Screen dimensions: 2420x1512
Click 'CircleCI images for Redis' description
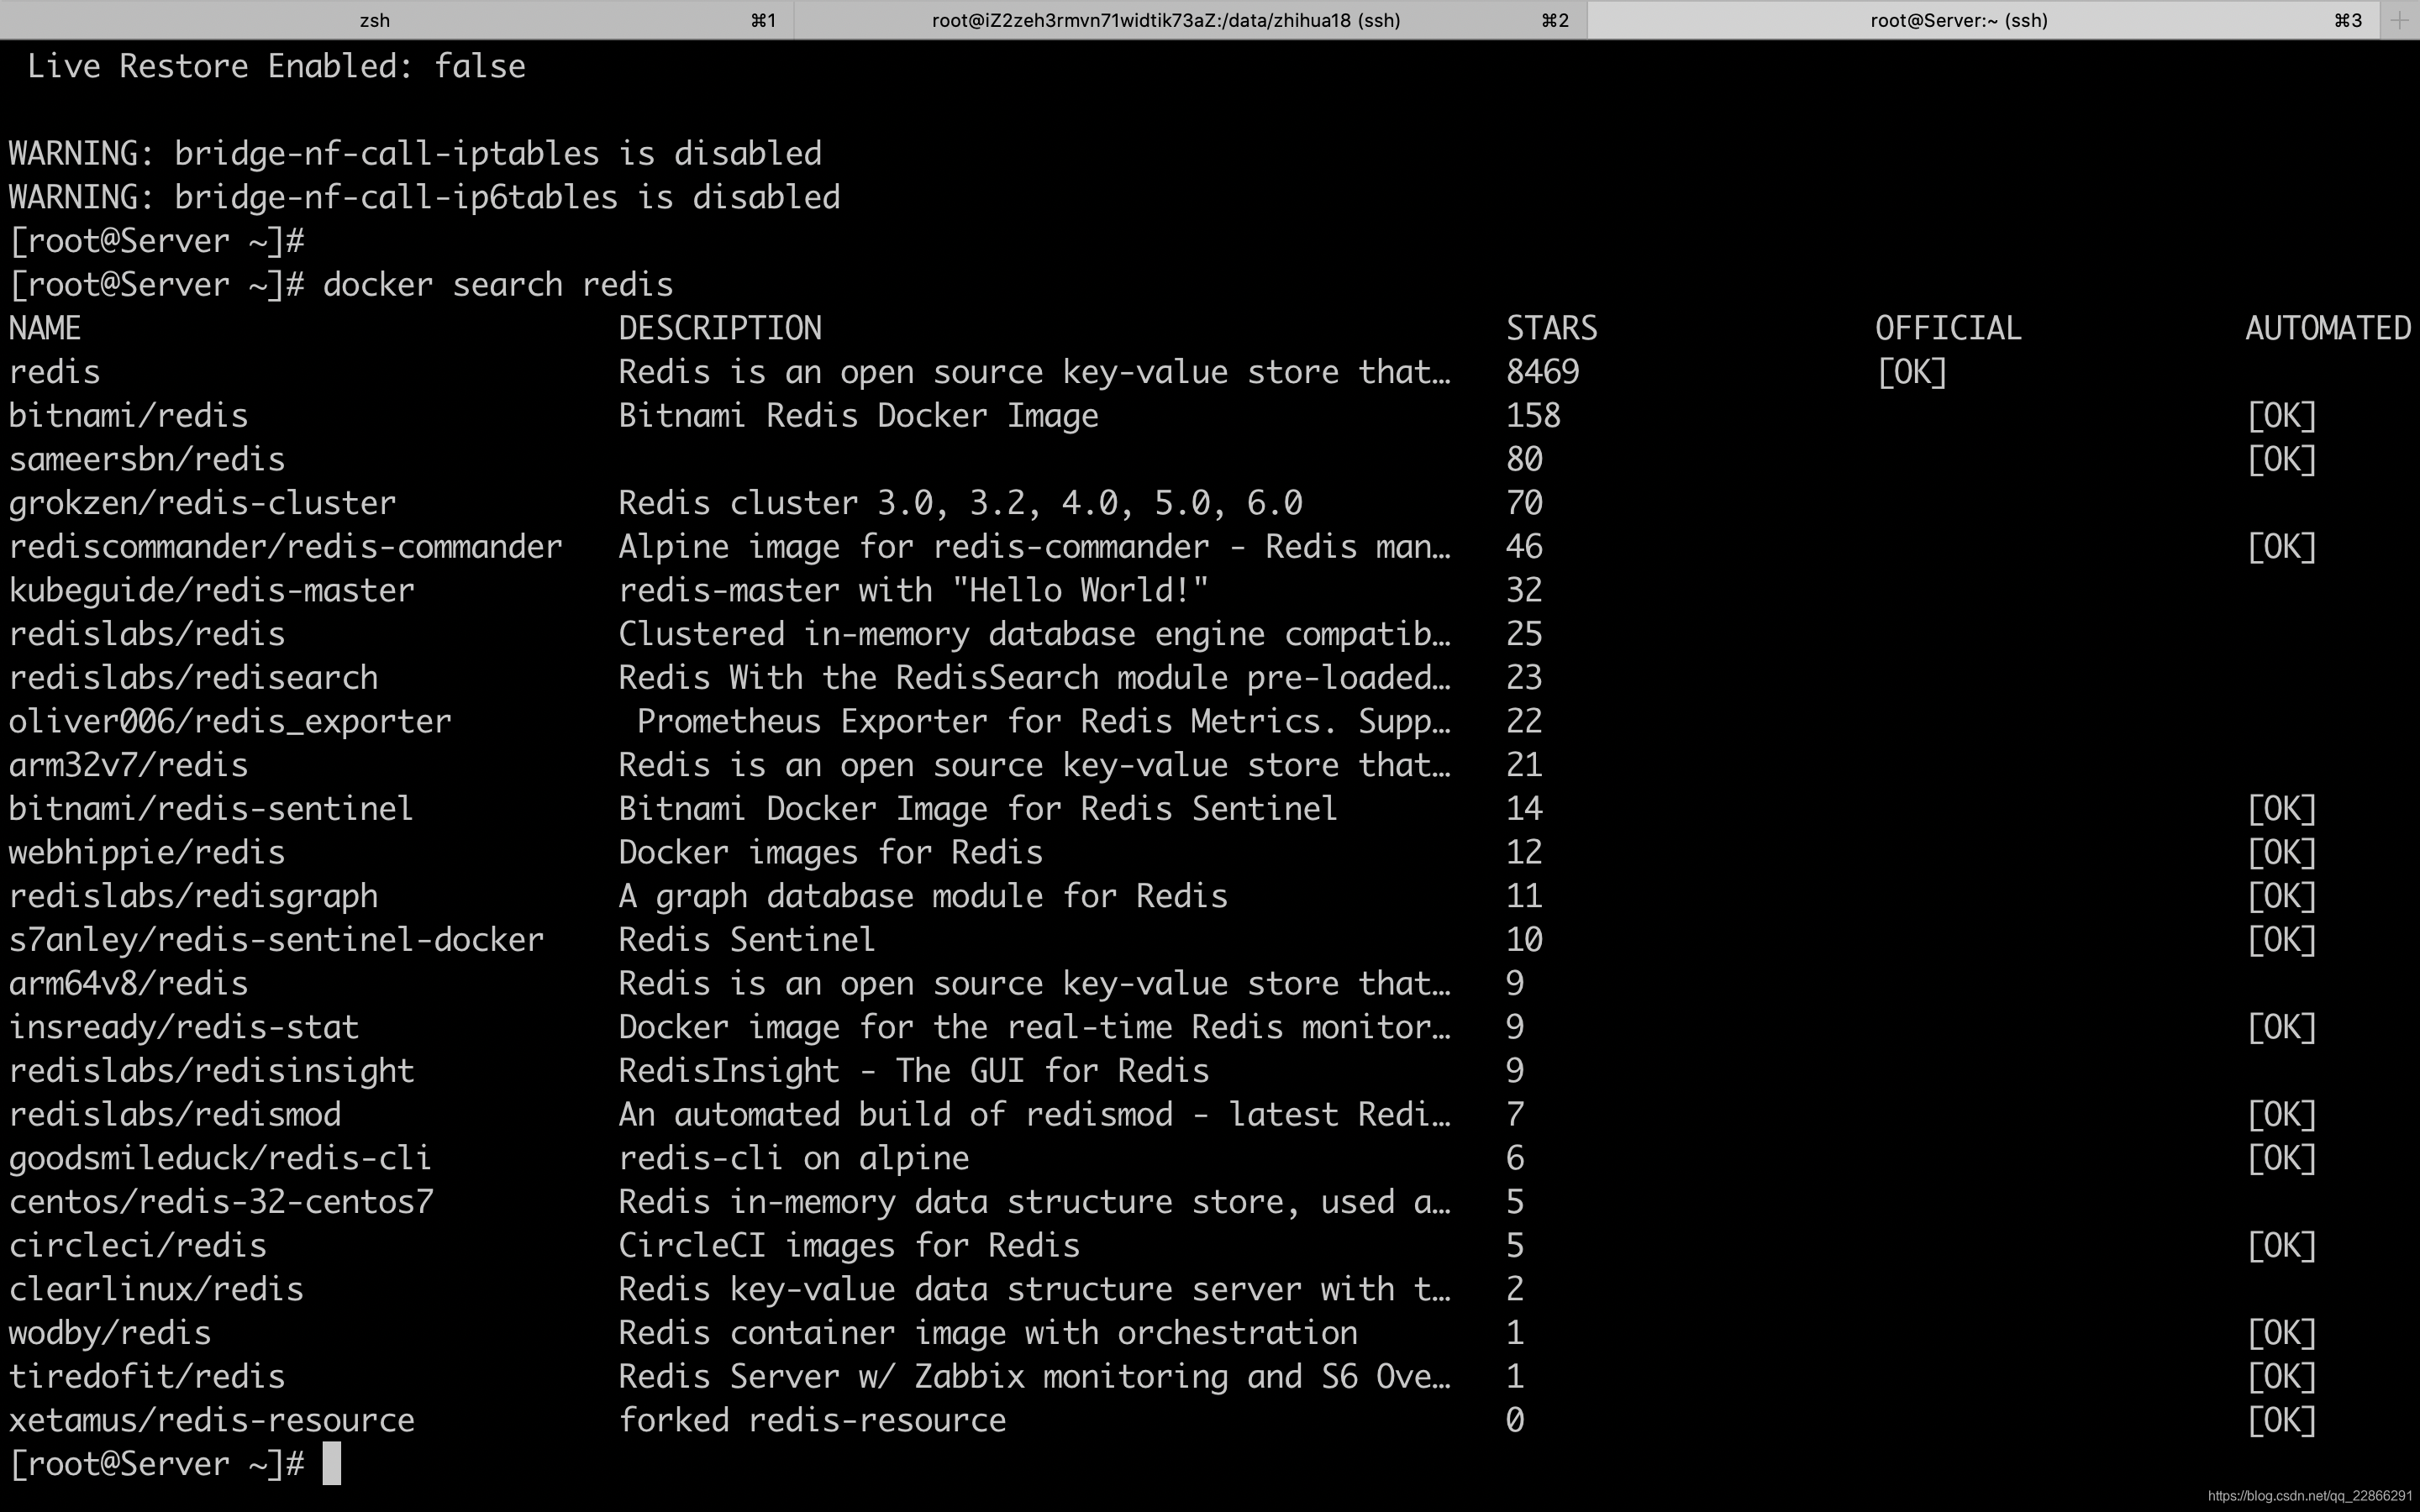click(x=849, y=1246)
